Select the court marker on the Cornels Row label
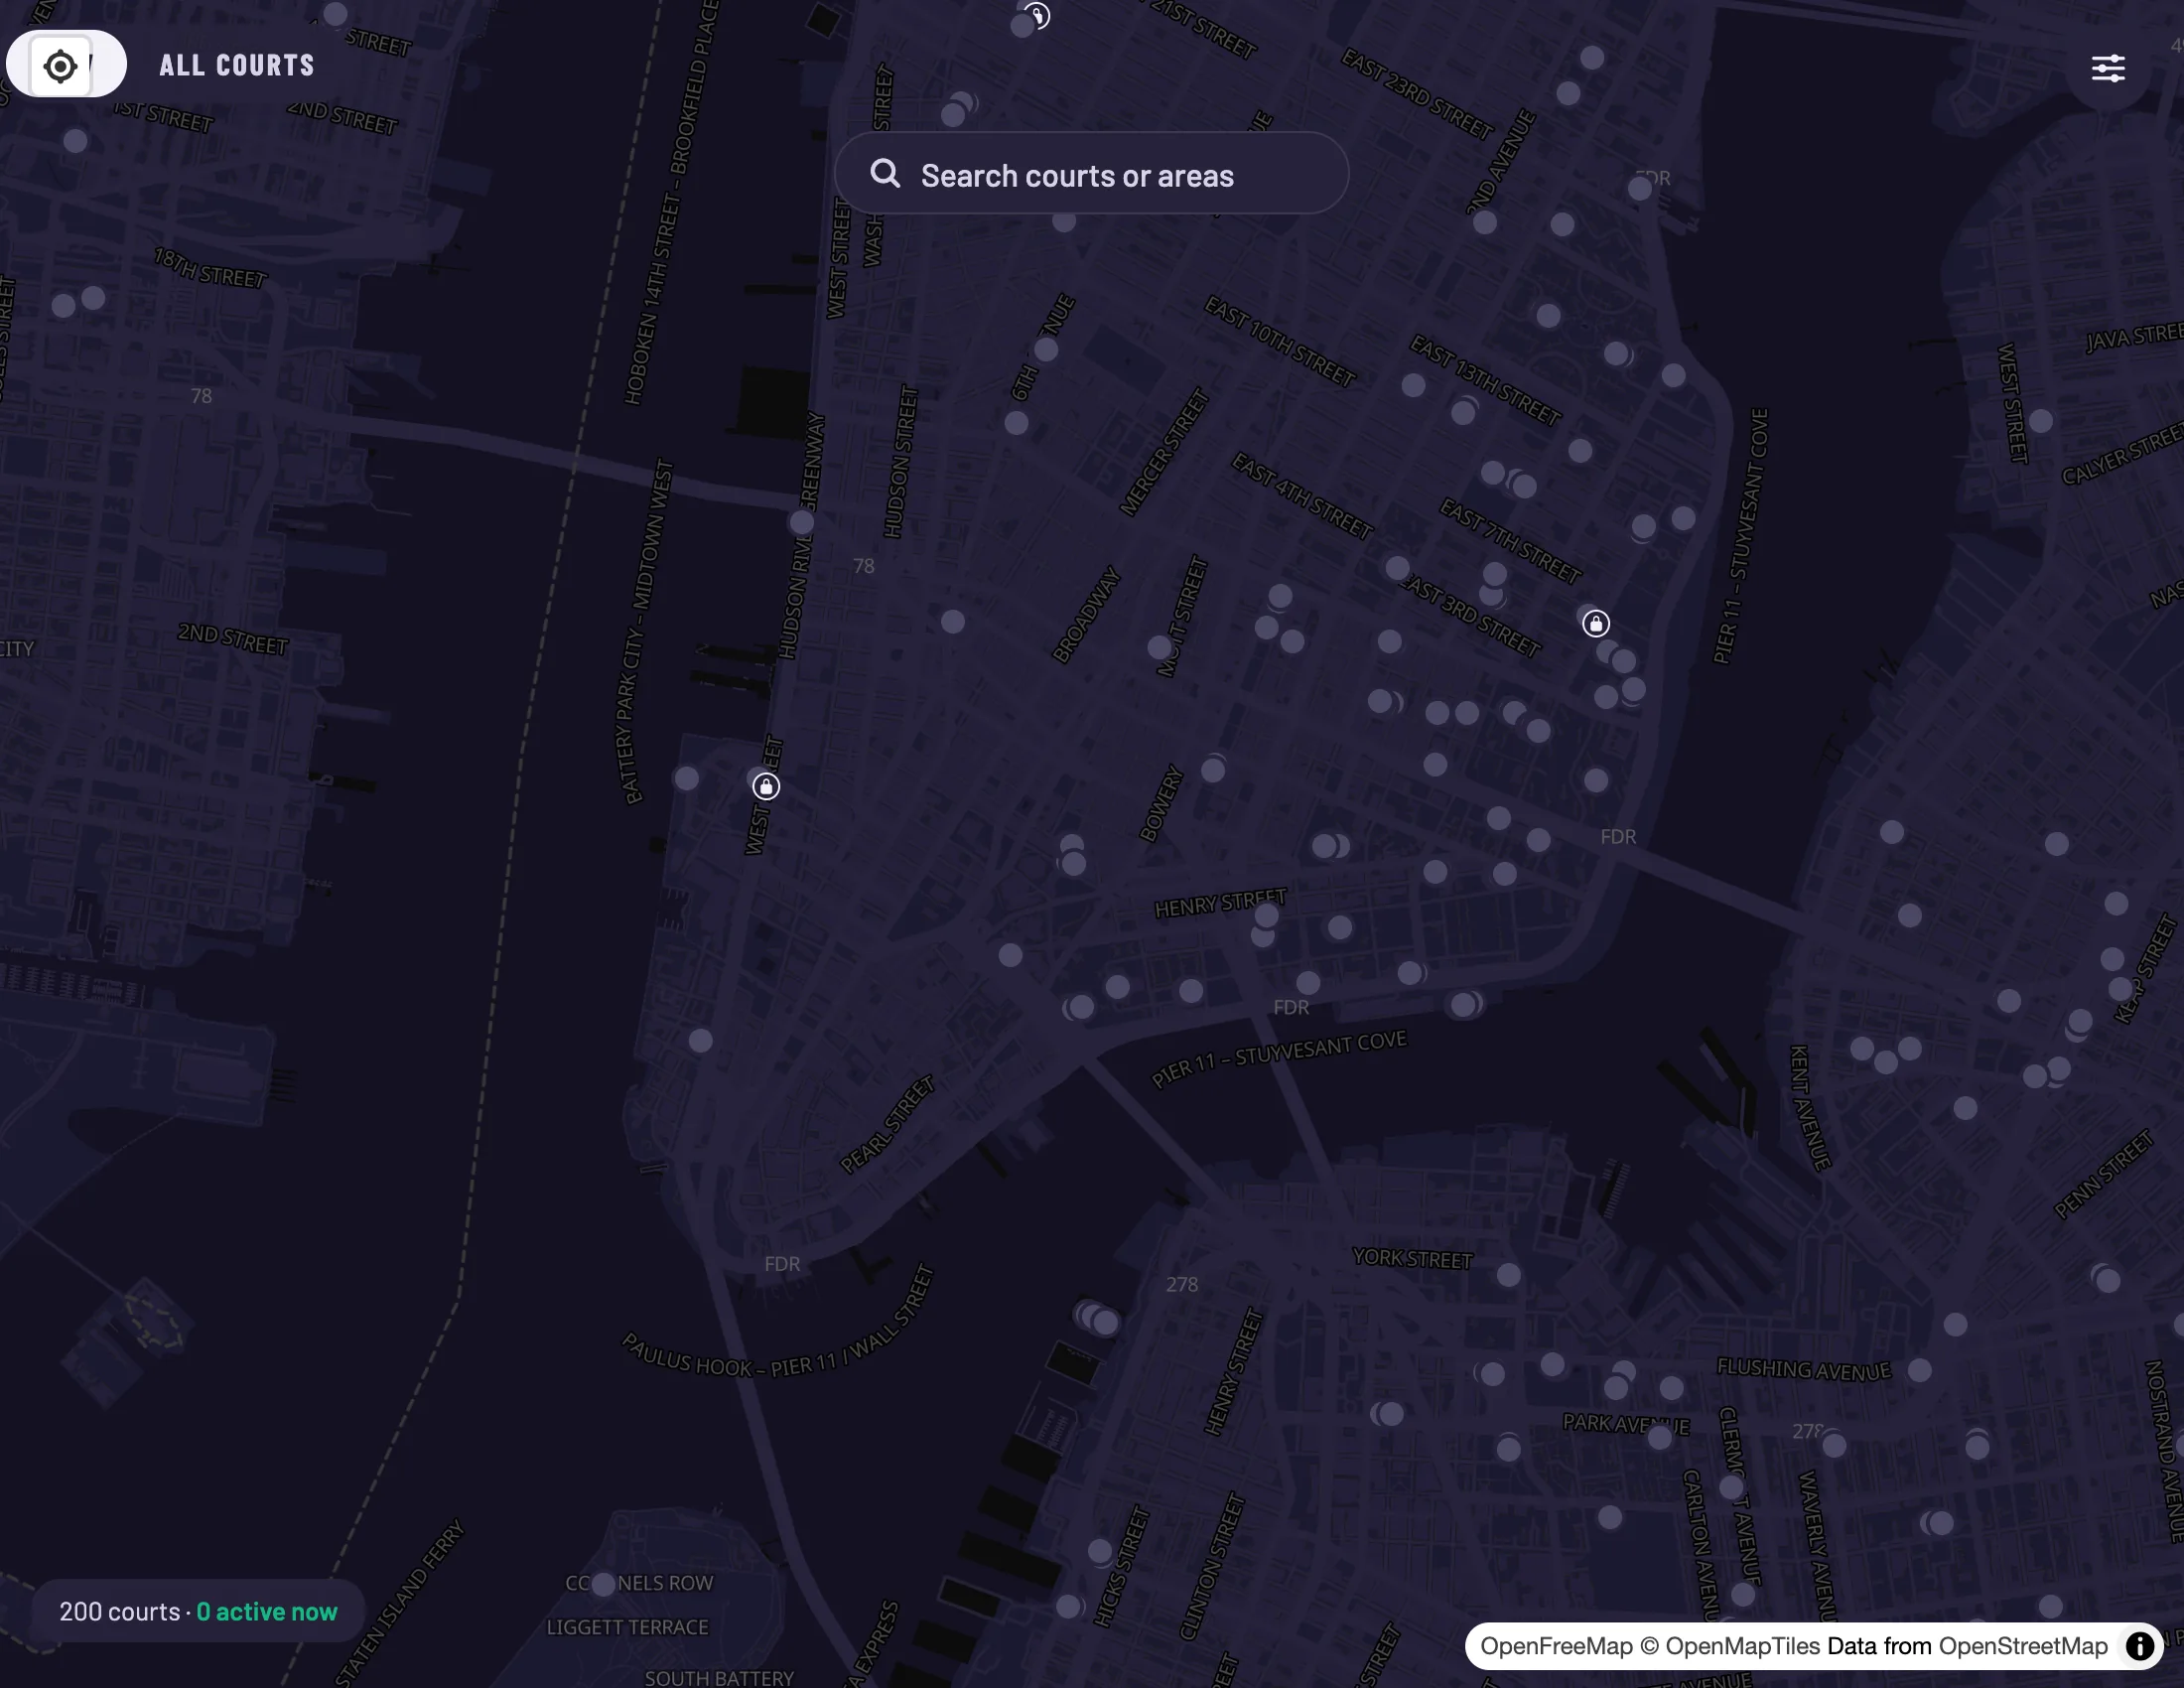This screenshot has height=1688, width=2184. click(603, 1584)
